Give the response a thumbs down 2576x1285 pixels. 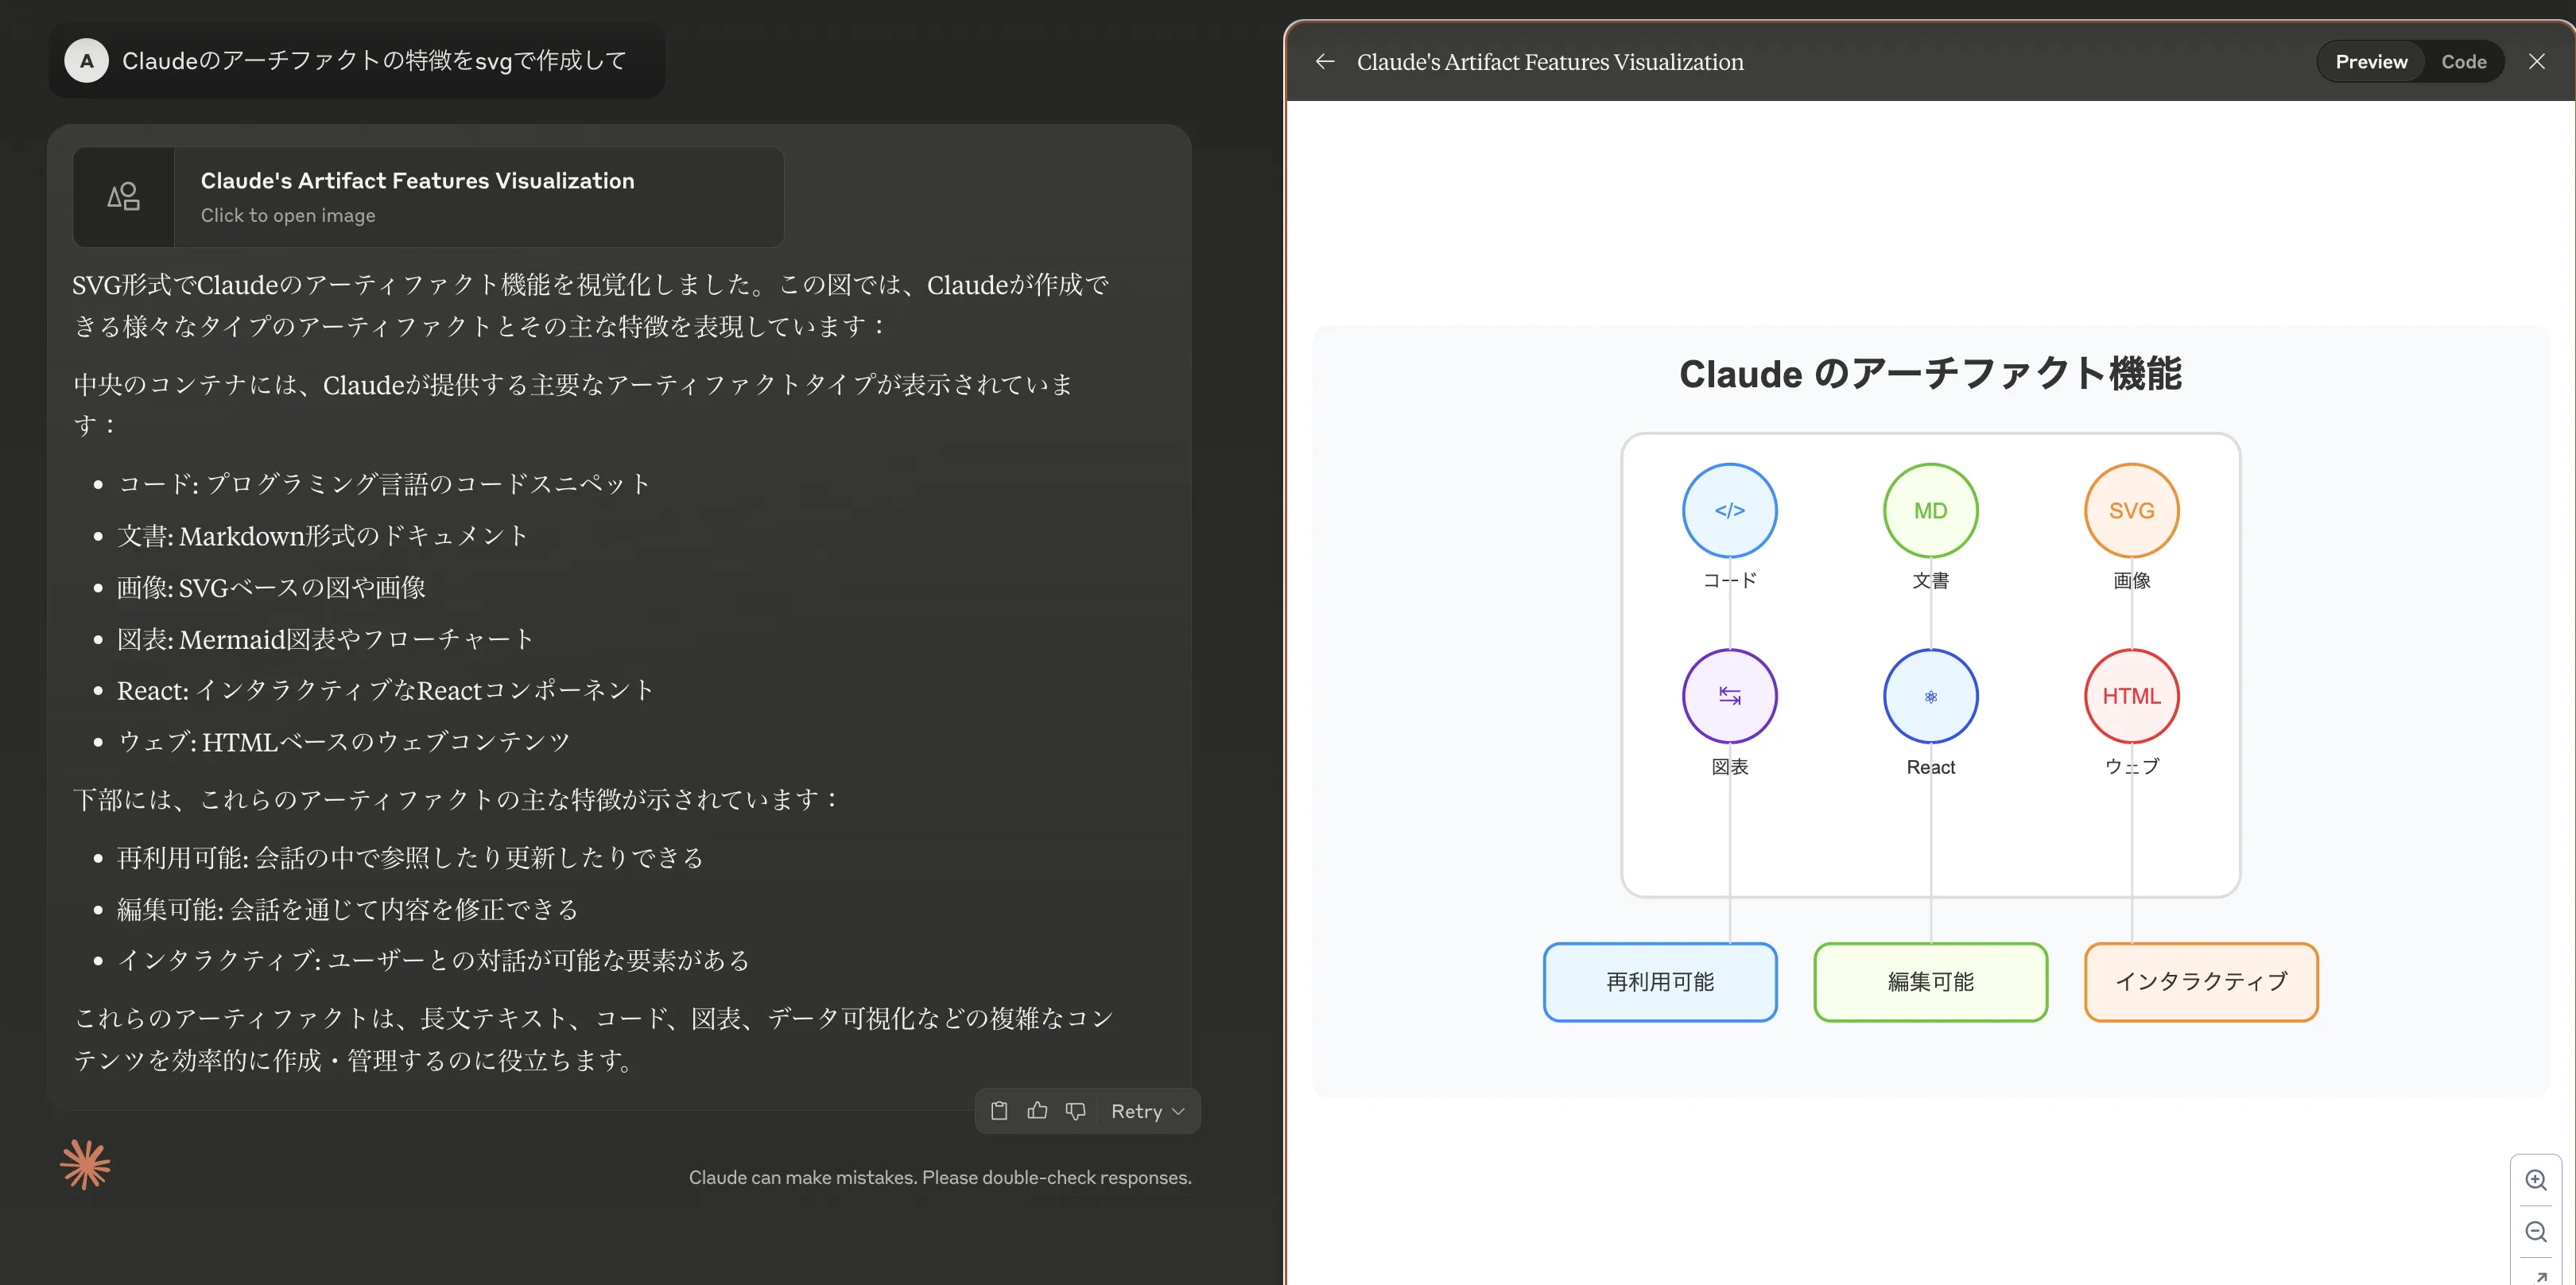1075,1111
